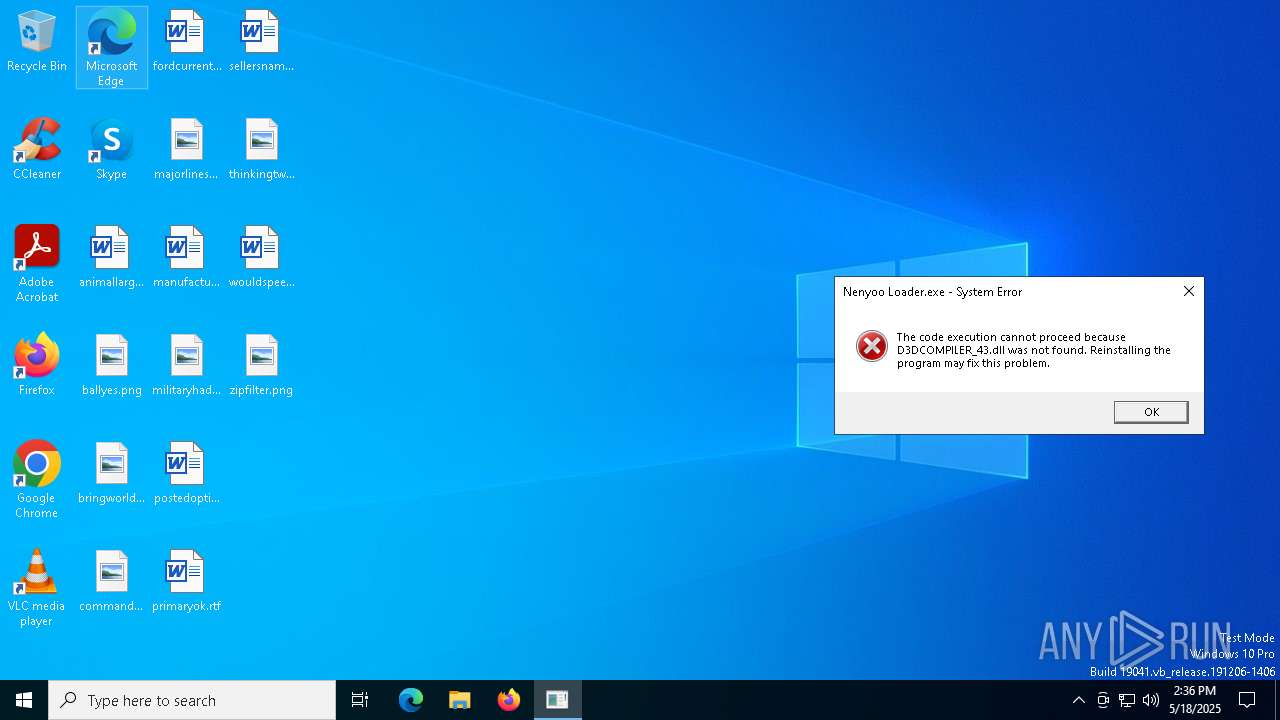The height and width of the screenshot is (720, 1280).
Task: Launch Microsoft Edge from the taskbar
Action: pos(411,700)
